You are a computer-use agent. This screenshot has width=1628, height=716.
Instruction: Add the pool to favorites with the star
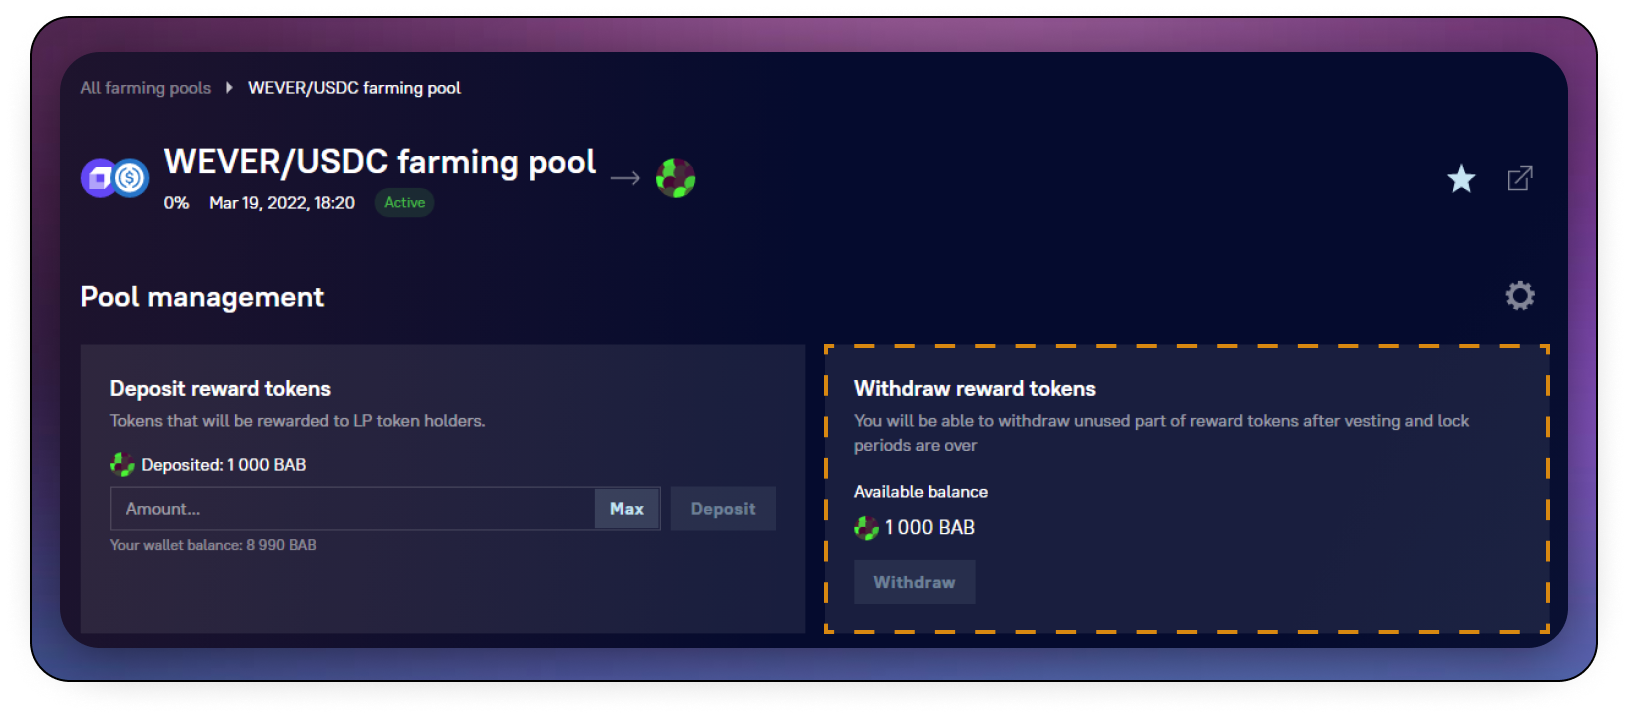[x=1461, y=179]
